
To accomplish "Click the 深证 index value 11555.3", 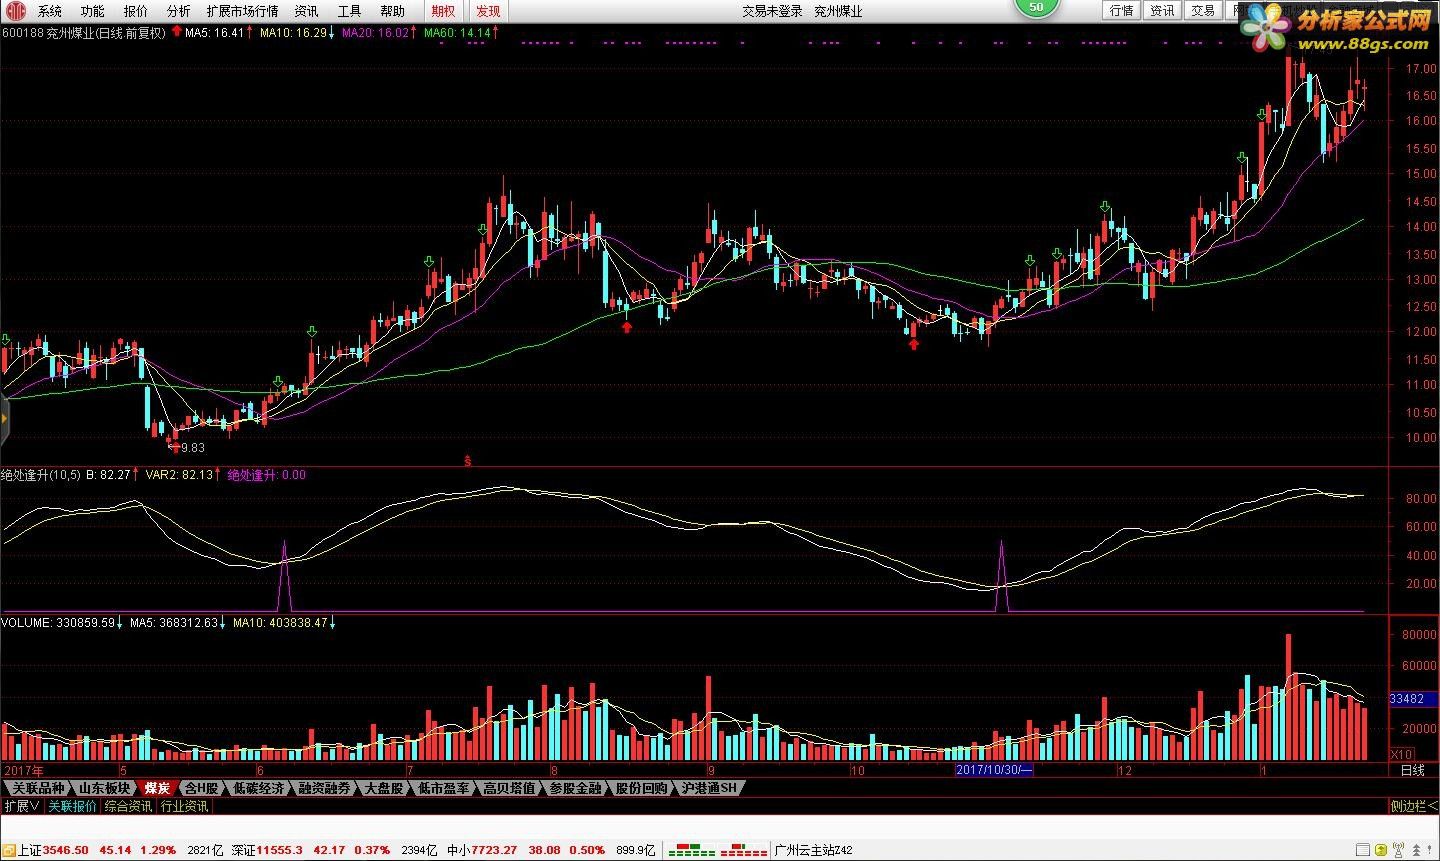I will (280, 850).
